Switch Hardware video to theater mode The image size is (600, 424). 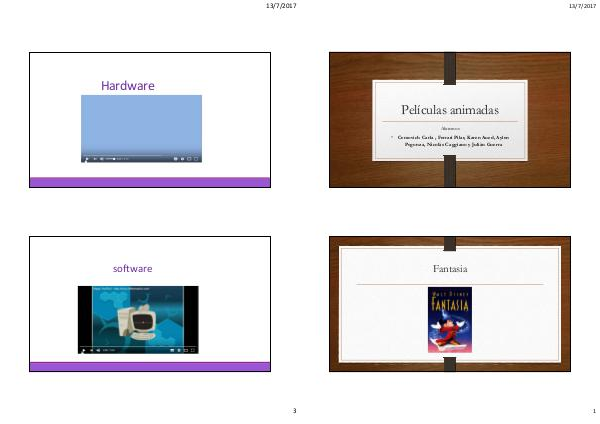click(187, 158)
